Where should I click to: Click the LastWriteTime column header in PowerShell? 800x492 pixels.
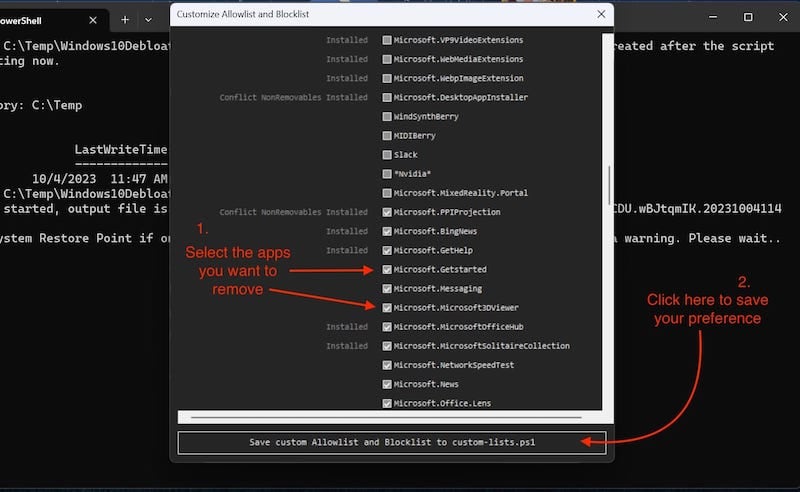coord(121,150)
